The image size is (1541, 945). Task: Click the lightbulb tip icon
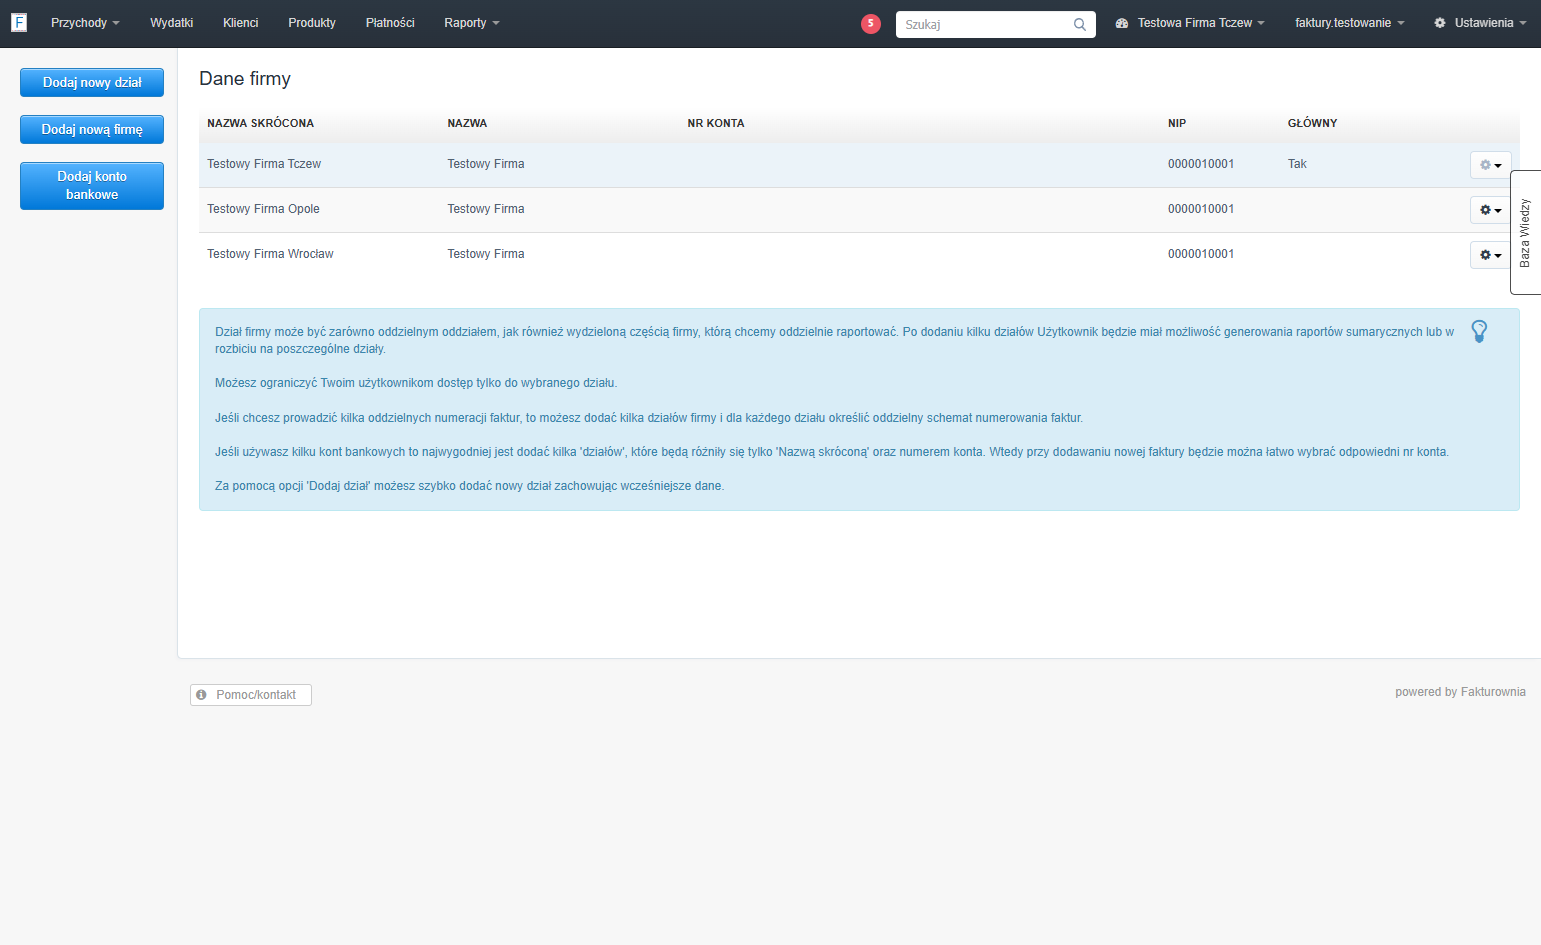[x=1479, y=331]
